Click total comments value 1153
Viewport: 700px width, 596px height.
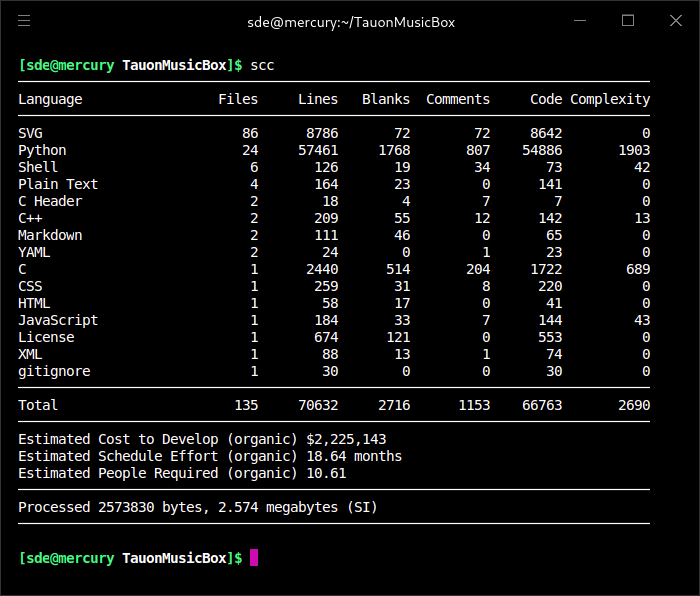(x=474, y=404)
